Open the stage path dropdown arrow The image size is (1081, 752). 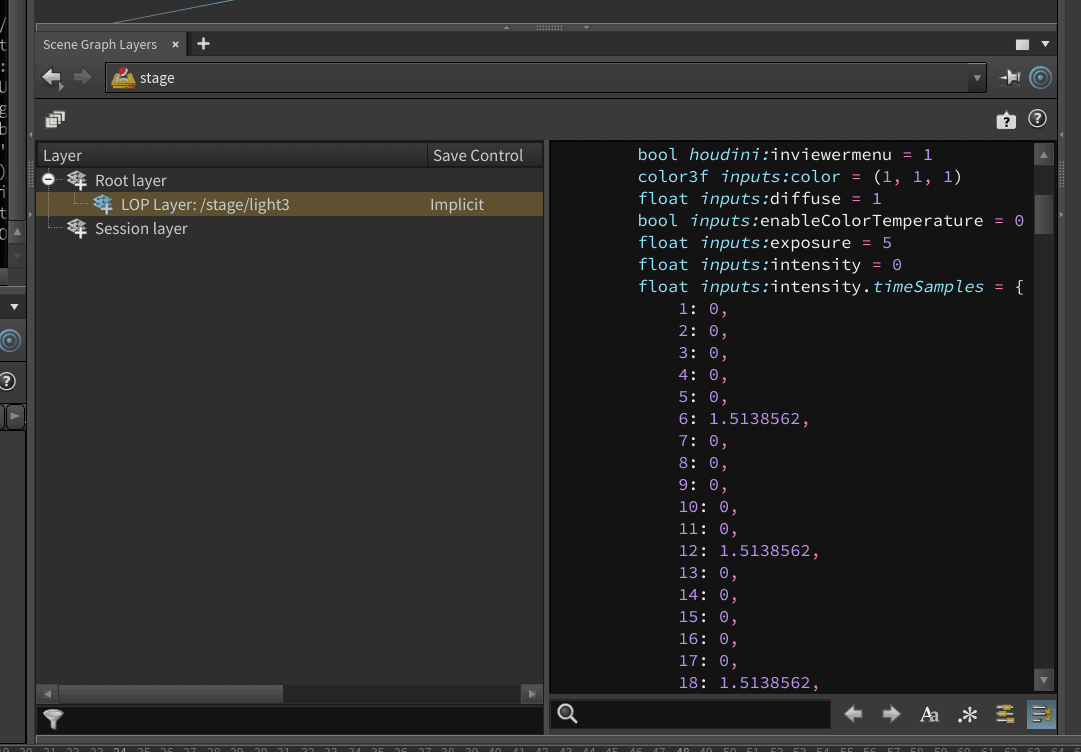977,78
